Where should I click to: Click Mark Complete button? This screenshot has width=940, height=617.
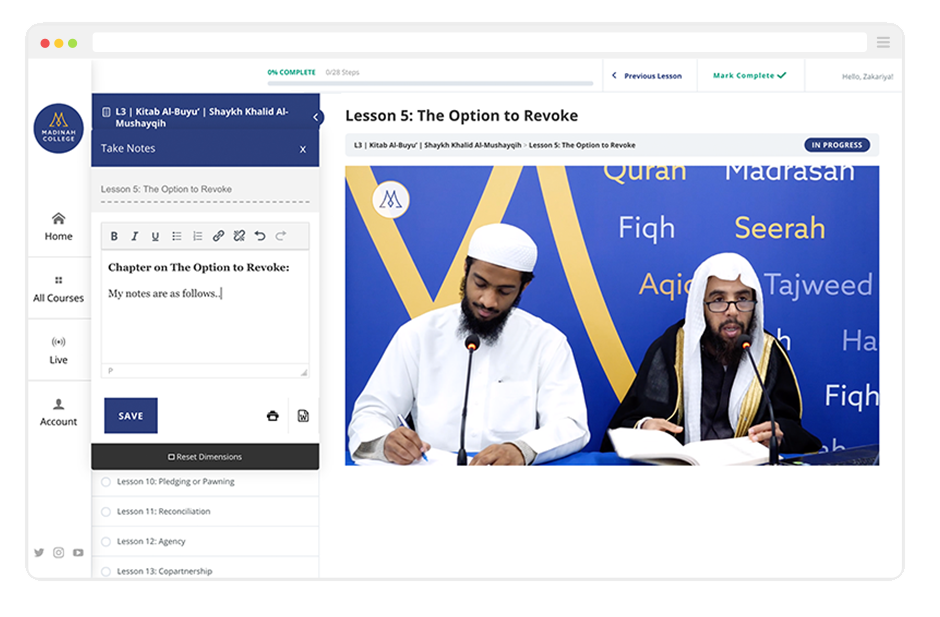click(x=749, y=76)
